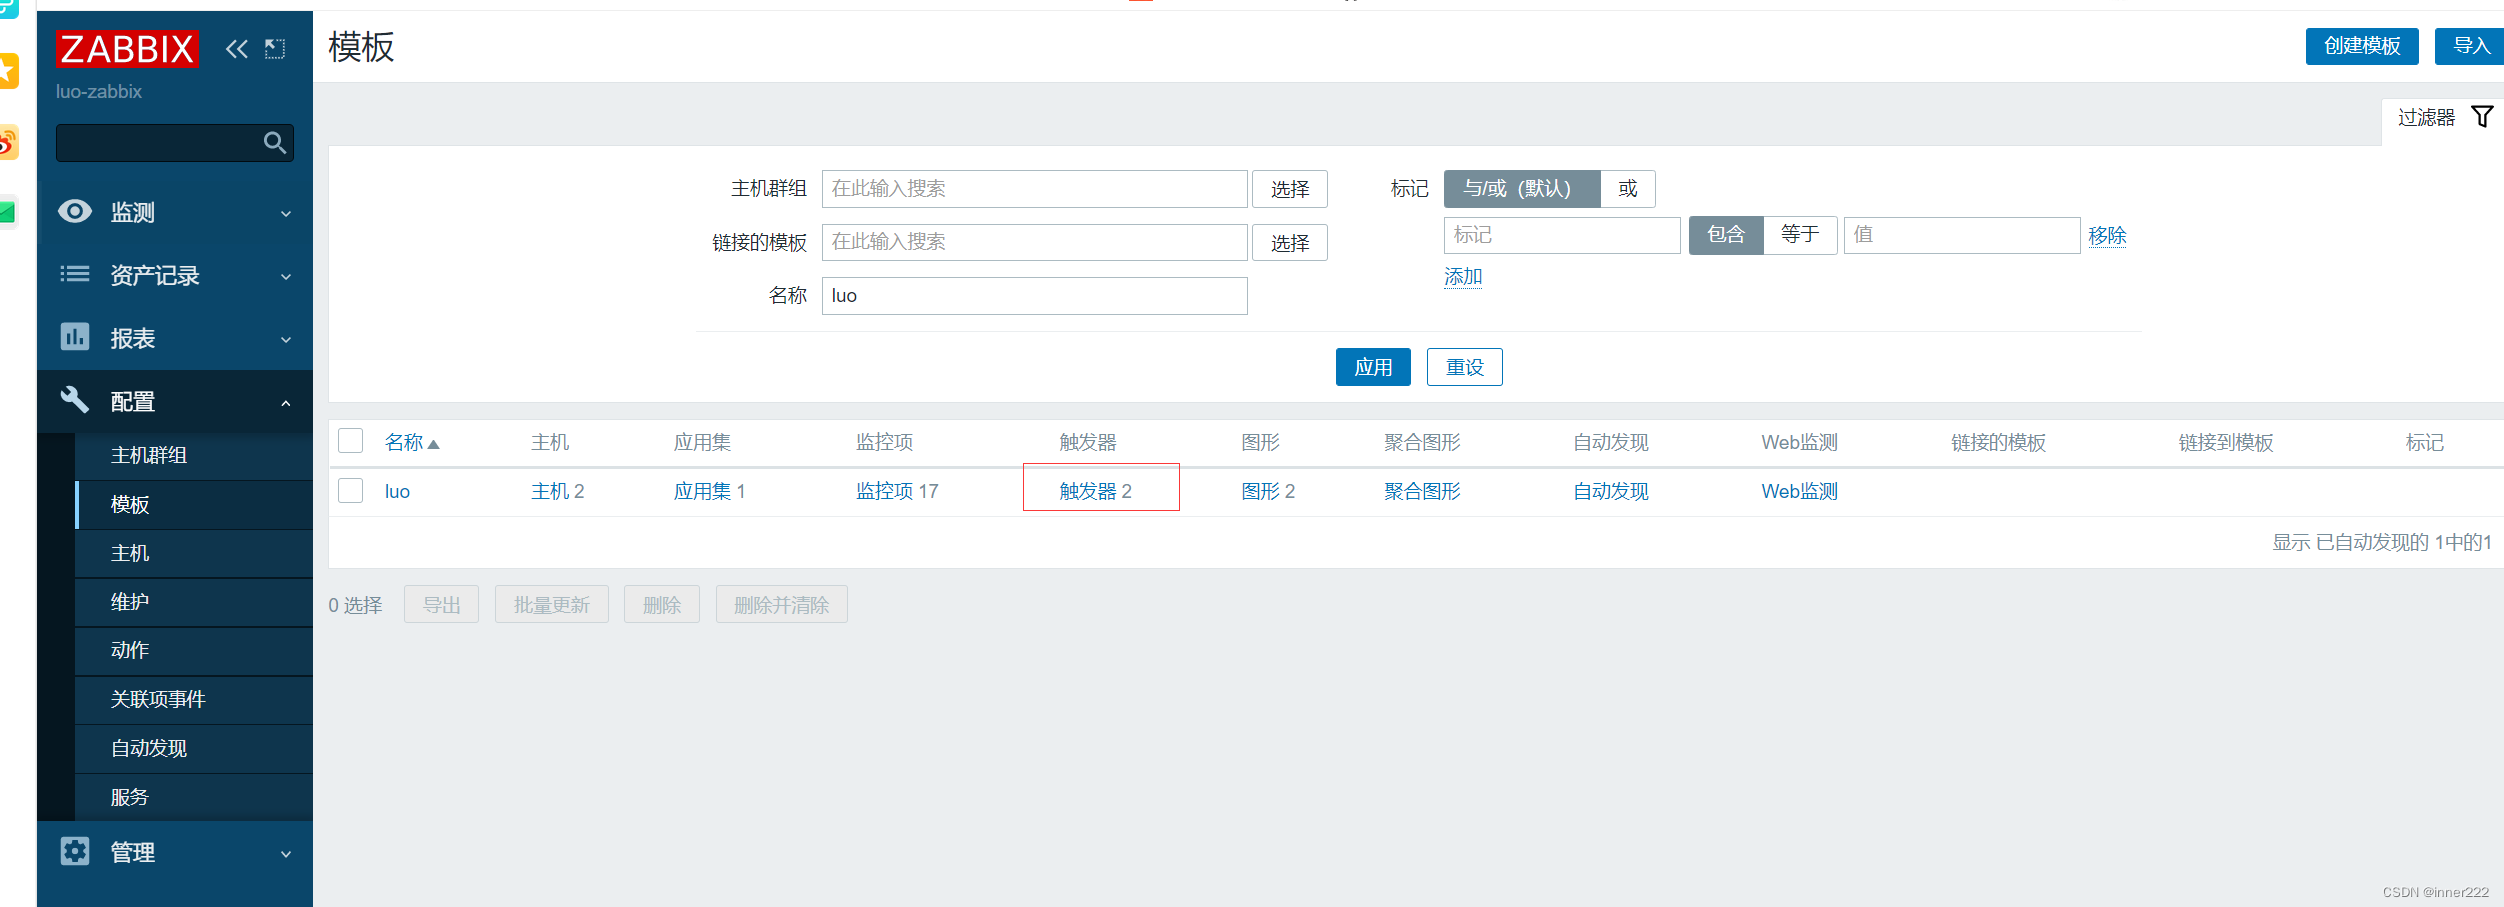Click the 标记 tag name input
The image size is (2504, 907).
click(x=1562, y=235)
